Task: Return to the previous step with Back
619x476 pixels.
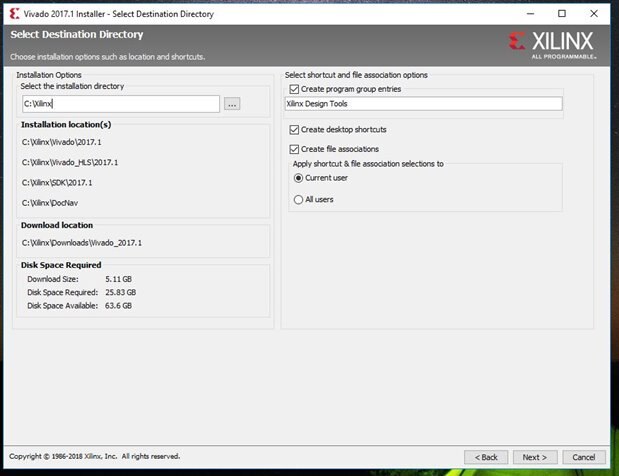Action: pyautogui.click(x=486, y=457)
